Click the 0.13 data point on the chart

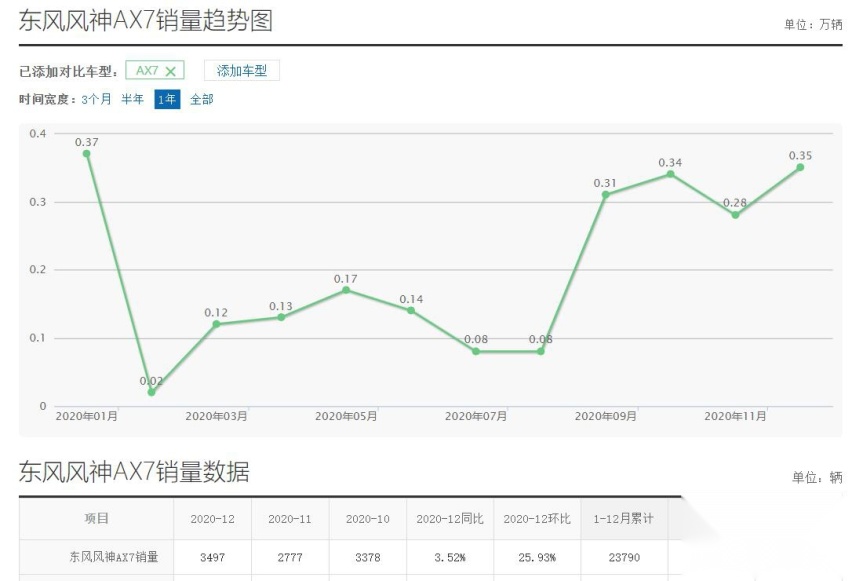[x=281, y=317]
